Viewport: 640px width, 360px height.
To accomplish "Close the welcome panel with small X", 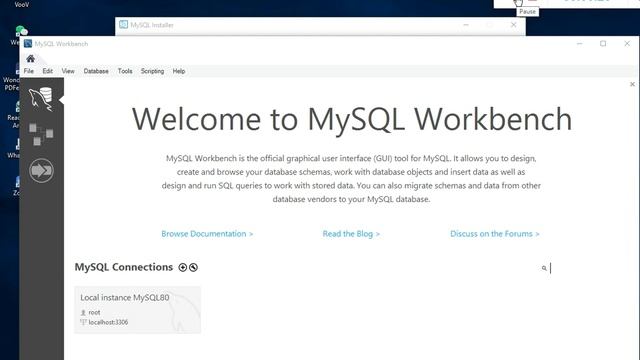I will coord(632,84).
